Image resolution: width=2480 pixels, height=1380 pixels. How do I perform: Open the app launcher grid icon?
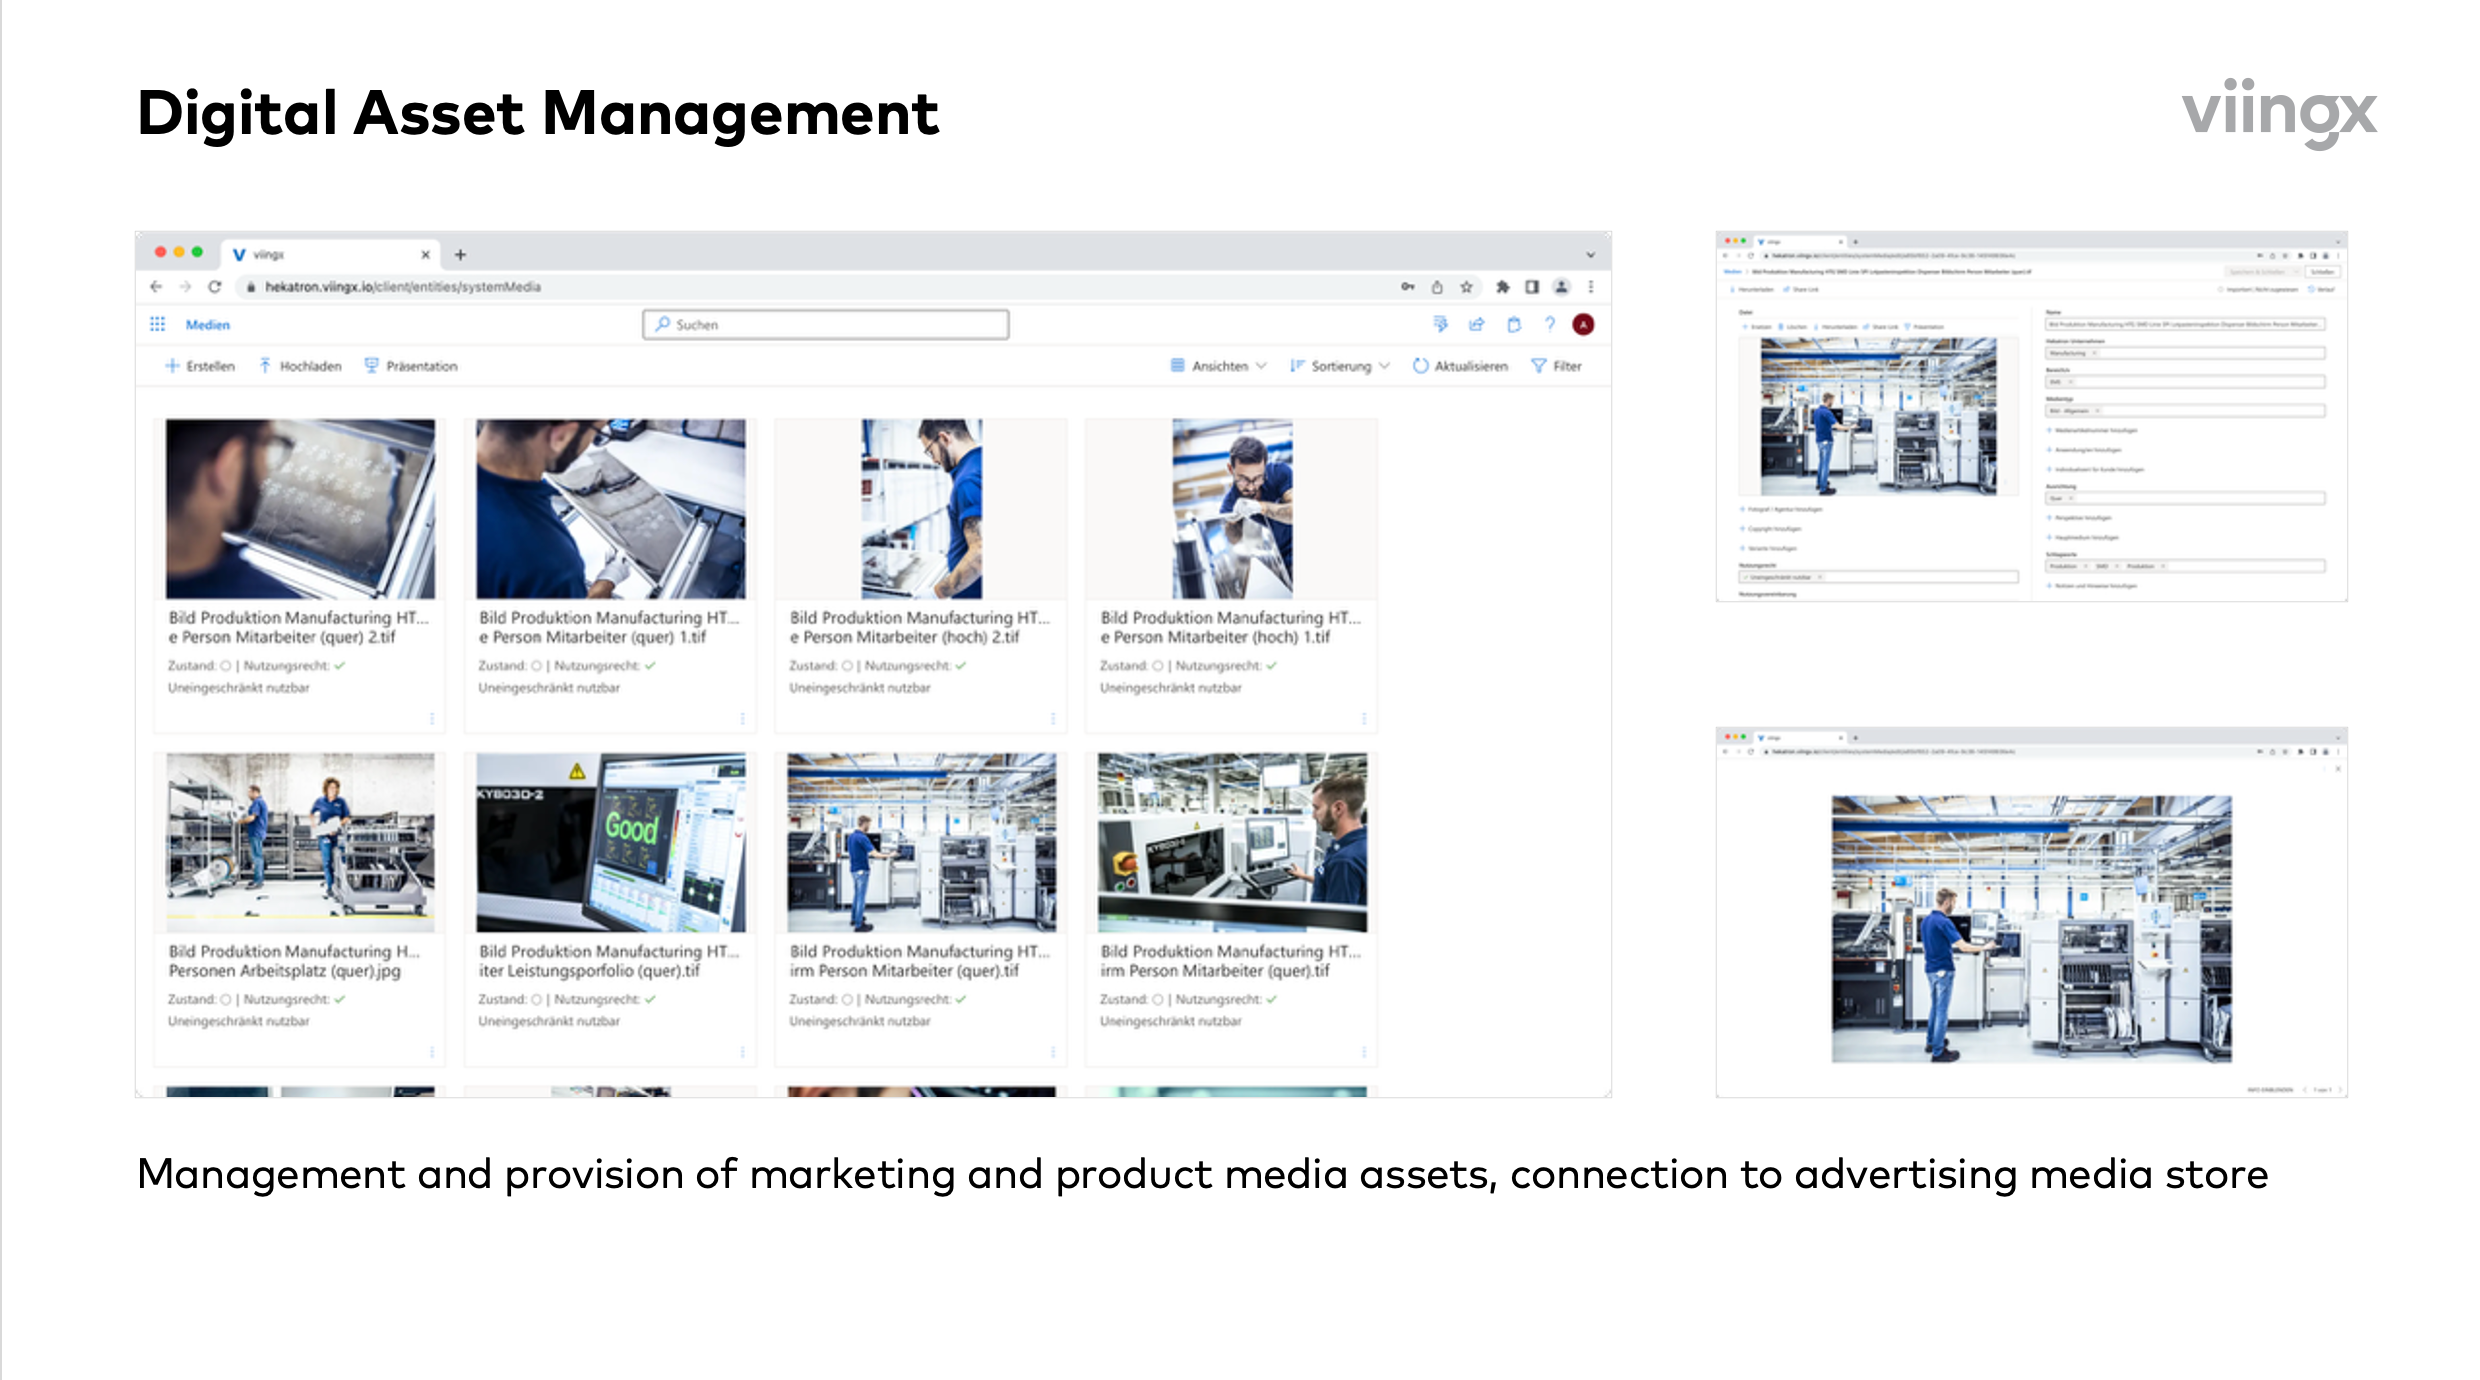click(x=157, y=324)
